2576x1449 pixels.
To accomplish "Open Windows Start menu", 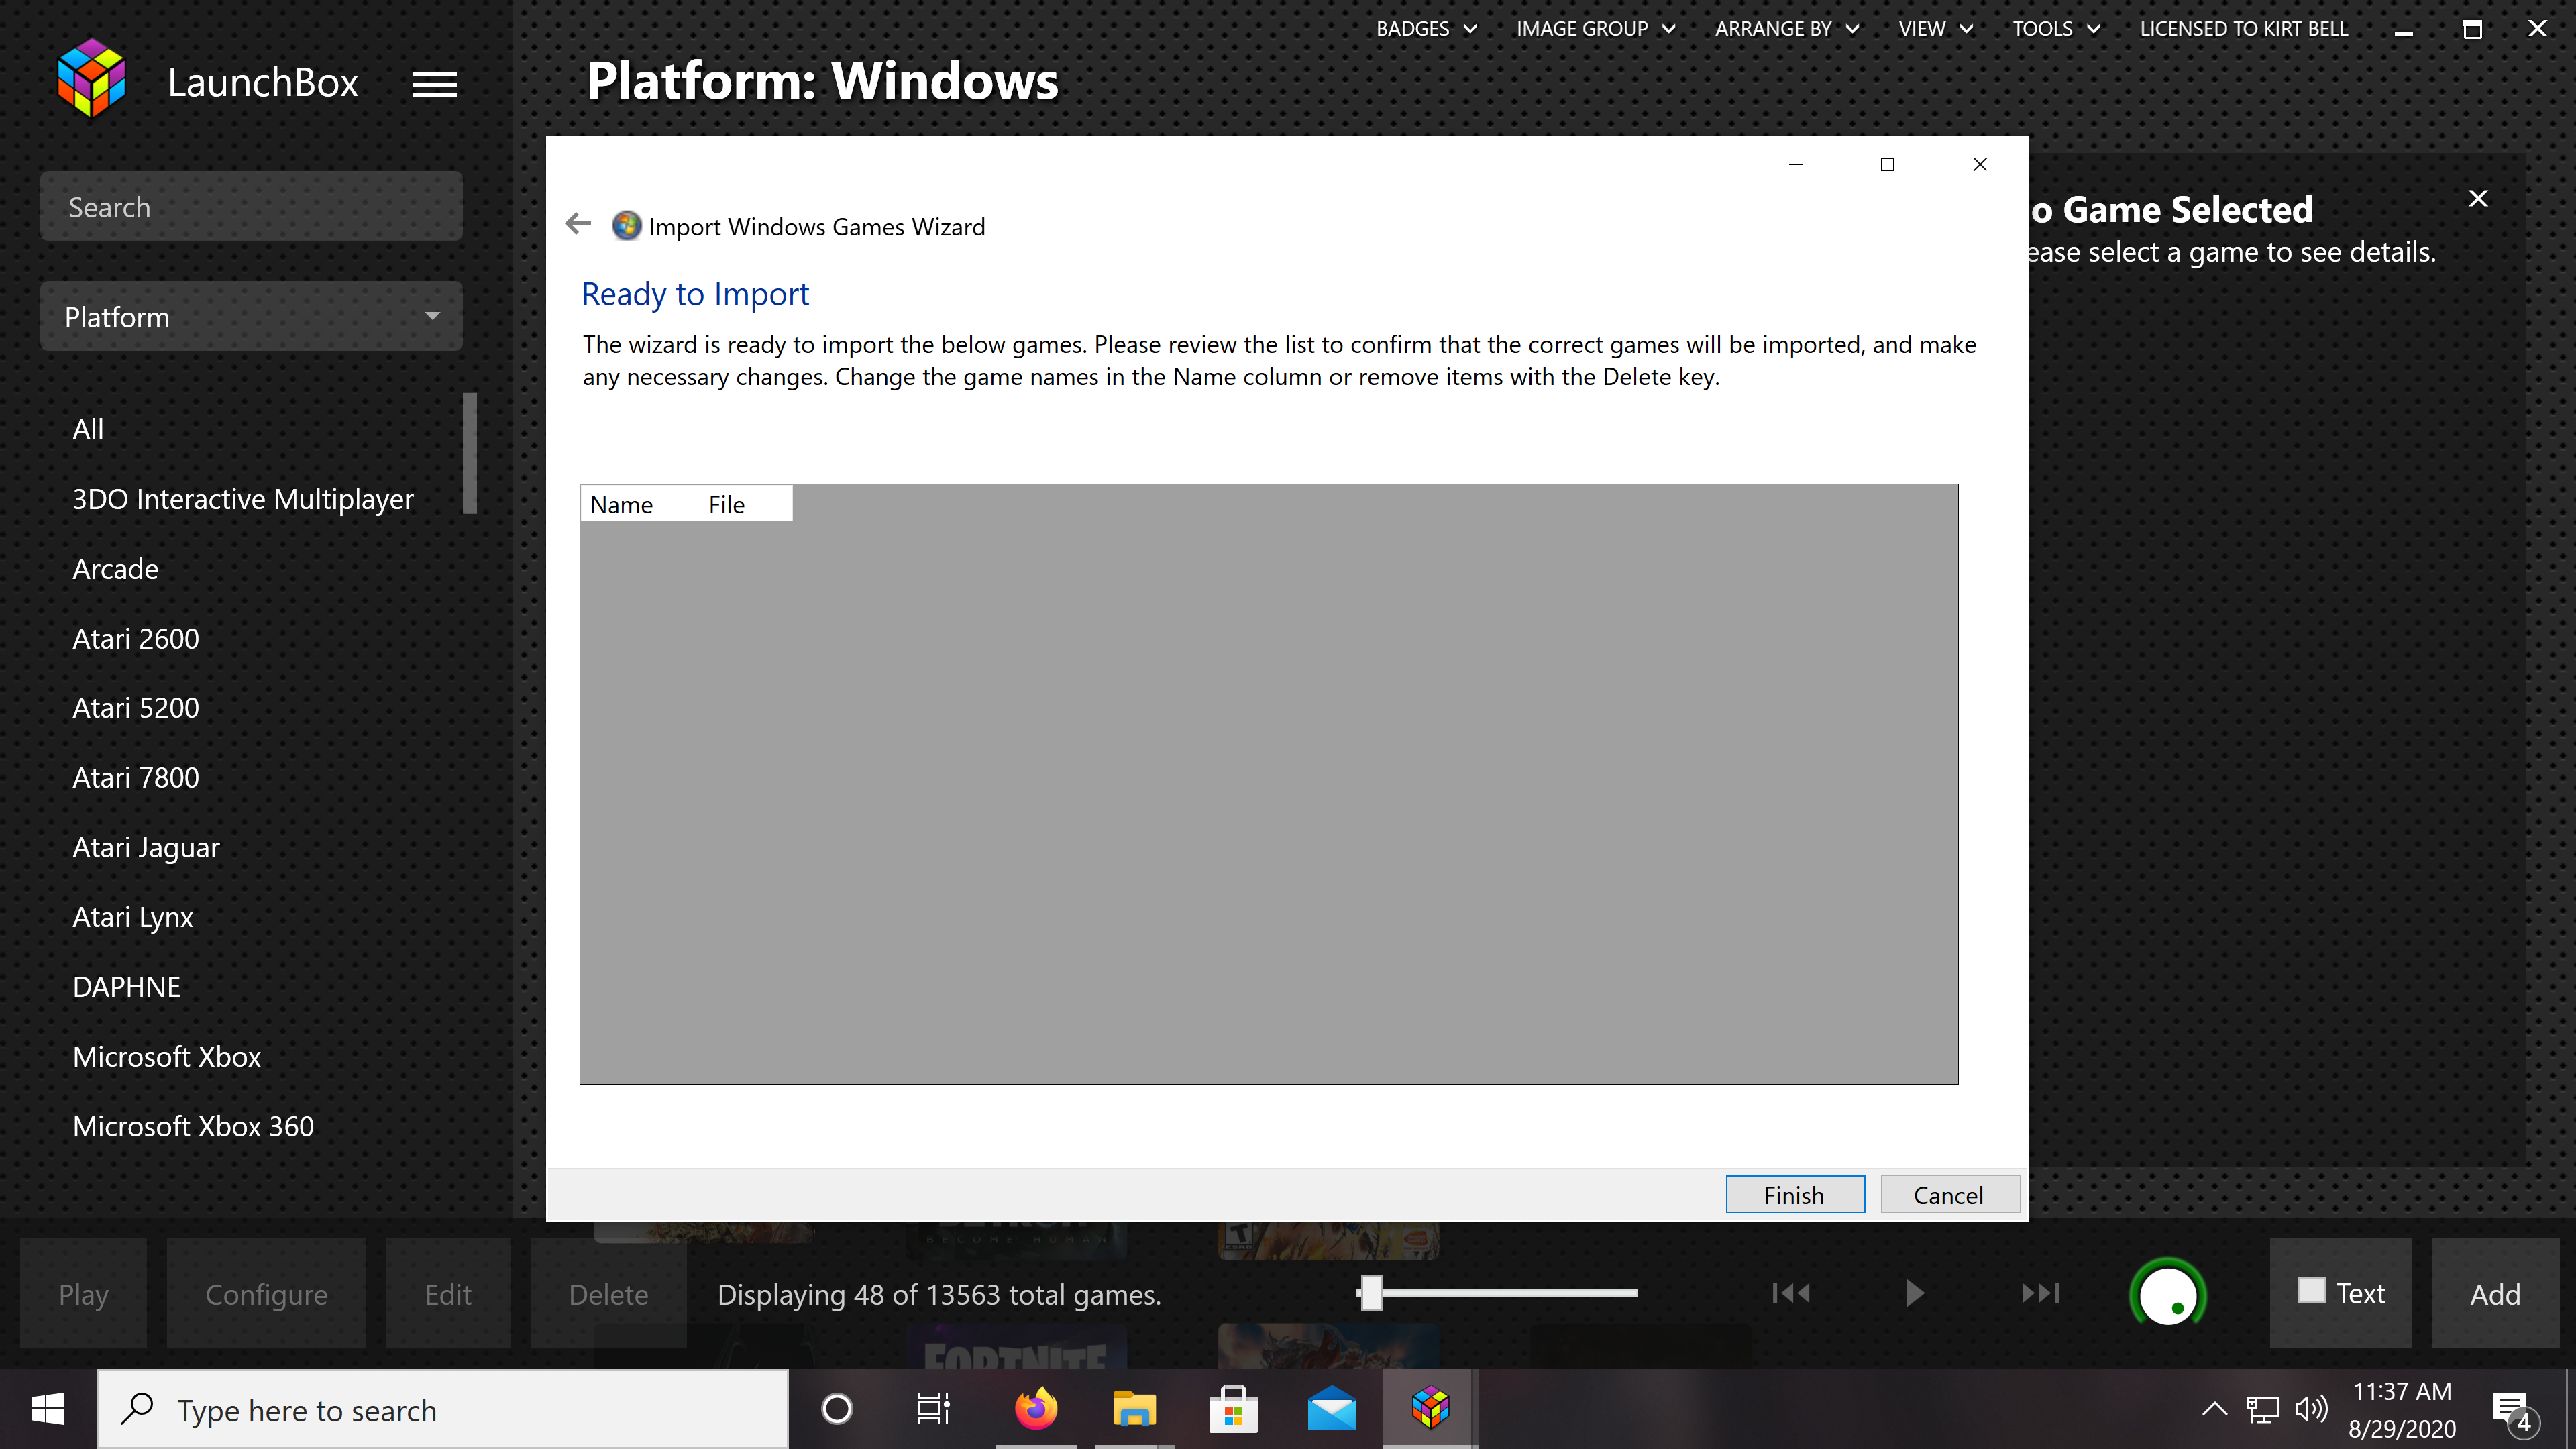I will (48, 1409).
